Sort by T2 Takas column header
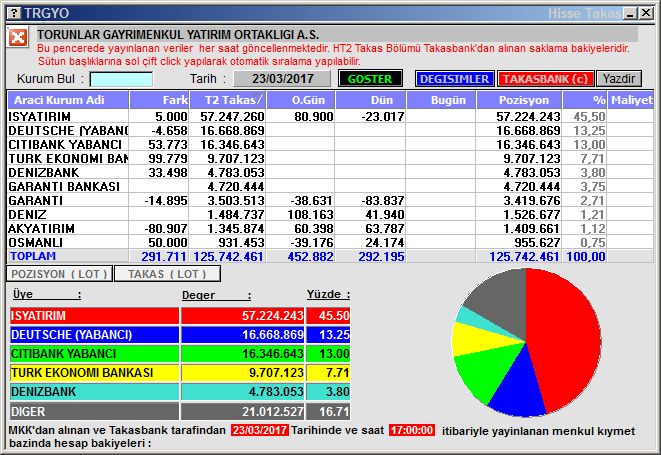 (228, 100)
